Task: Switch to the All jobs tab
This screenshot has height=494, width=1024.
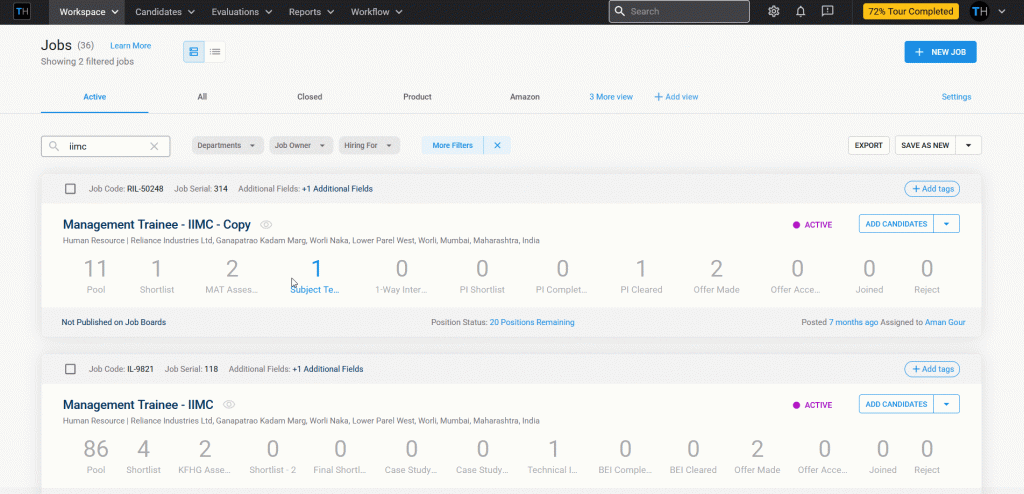Action: click(202, 97)
